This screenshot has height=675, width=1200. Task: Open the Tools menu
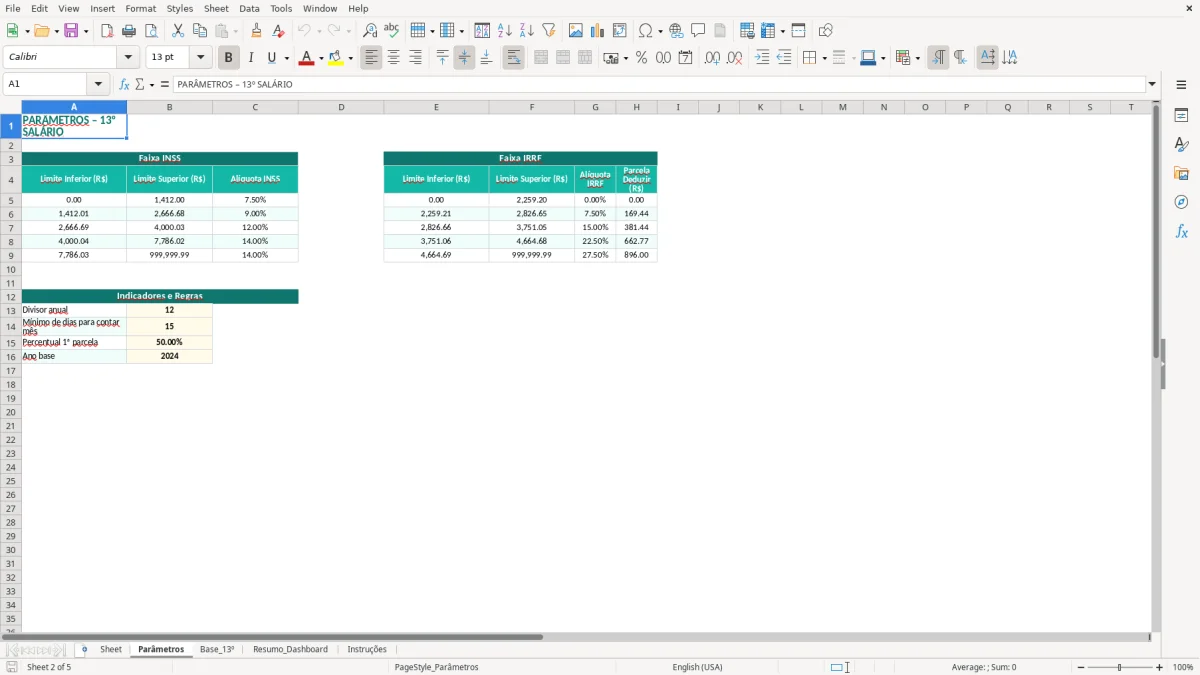pyautogui.click(x=281, y=8)
